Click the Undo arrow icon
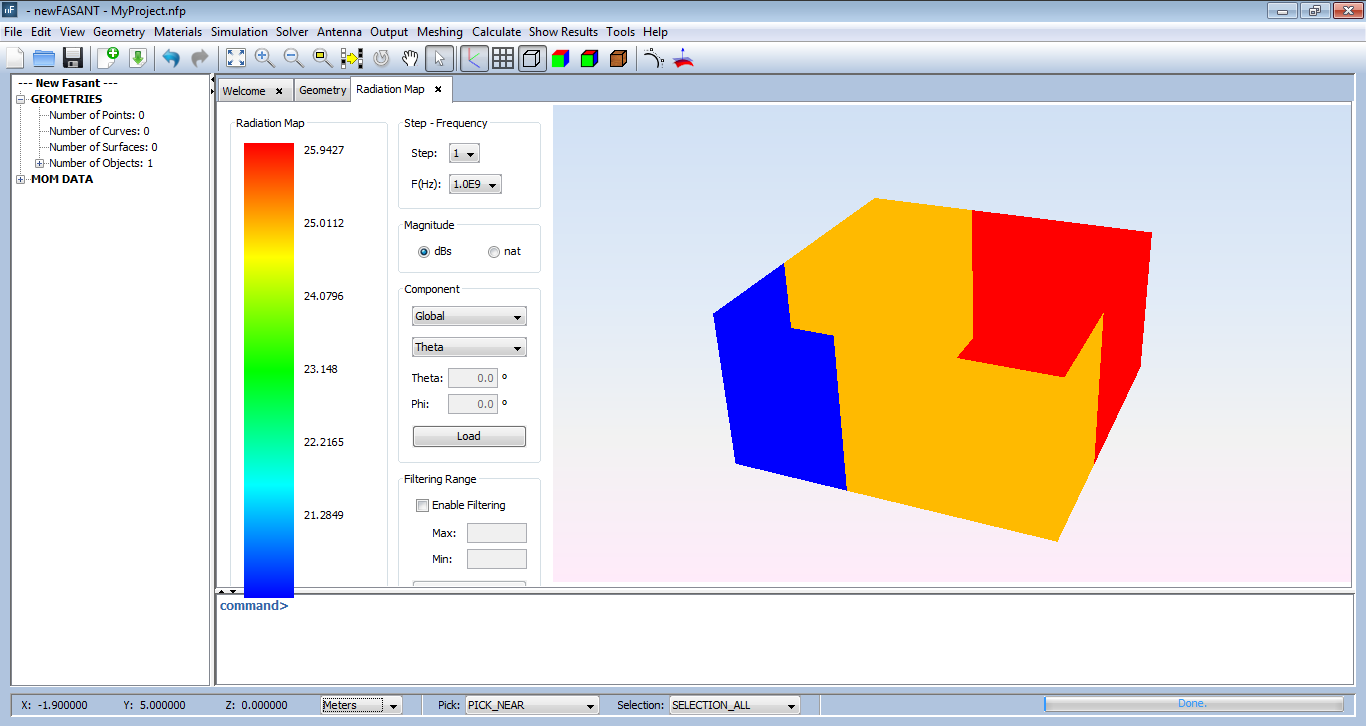This screenshot has height=726, width=1366. (171, 58)
